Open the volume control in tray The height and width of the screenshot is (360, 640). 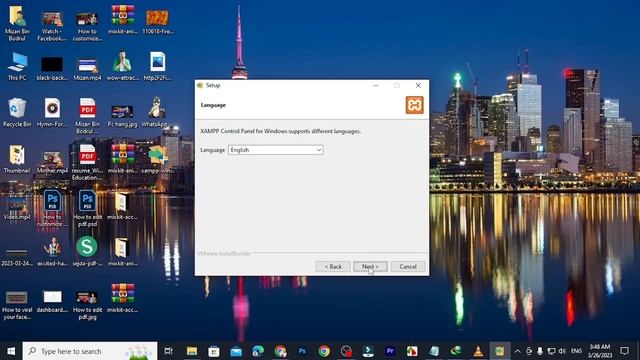[562, 351]
